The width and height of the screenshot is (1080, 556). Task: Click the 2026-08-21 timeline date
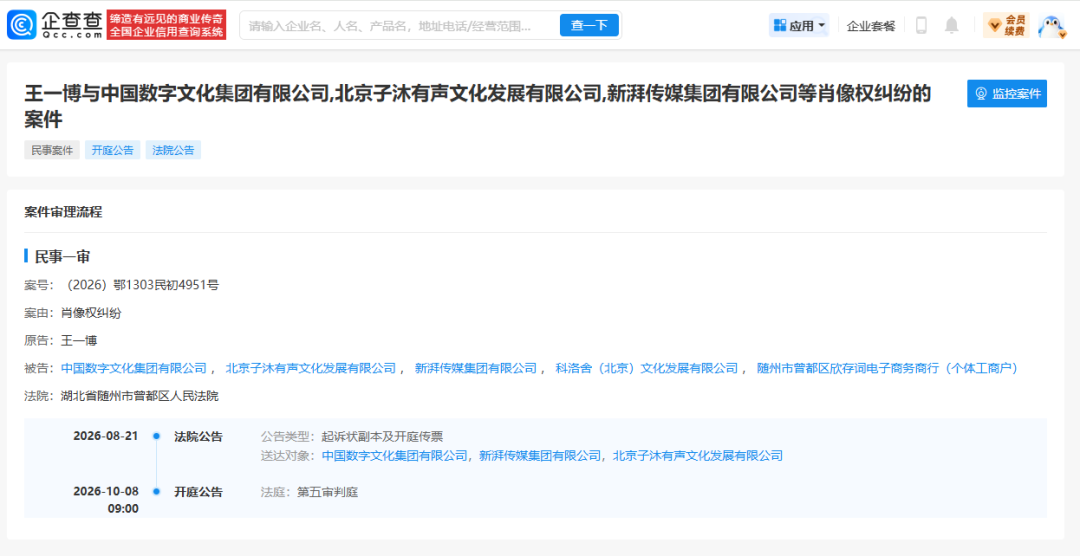pyautogui.click(x=105, y=436)
